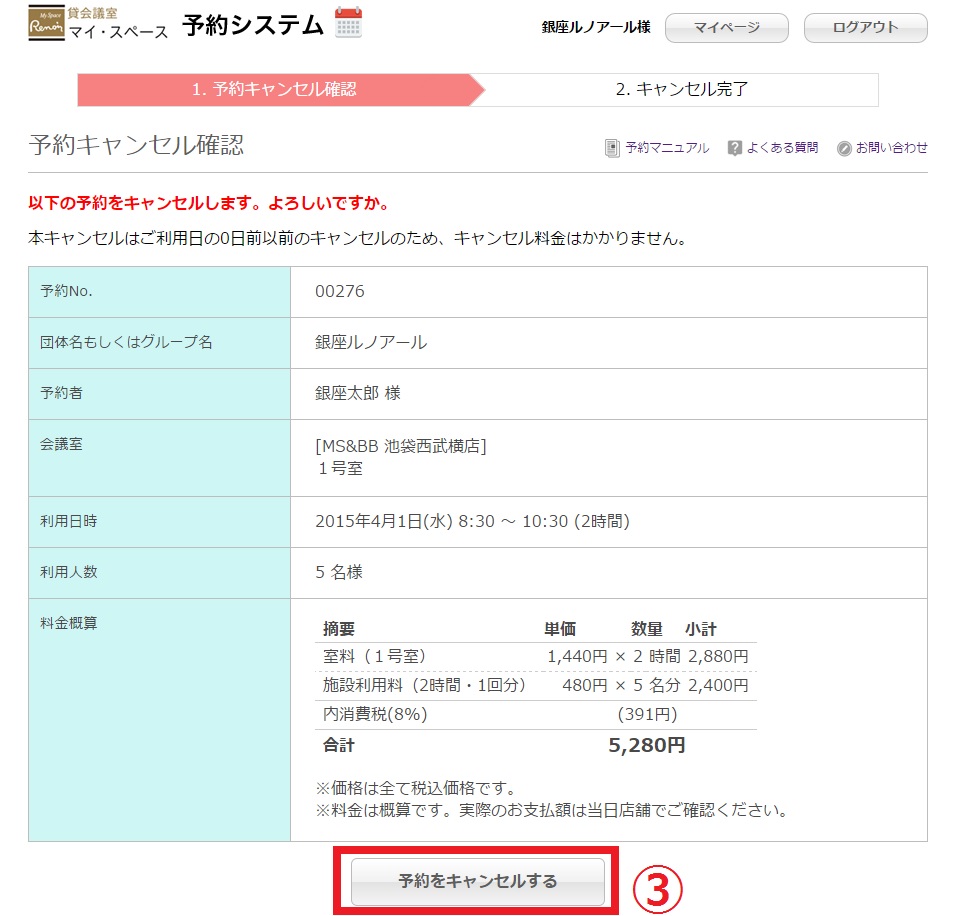Click the 予約システム page title

(253, 26)
